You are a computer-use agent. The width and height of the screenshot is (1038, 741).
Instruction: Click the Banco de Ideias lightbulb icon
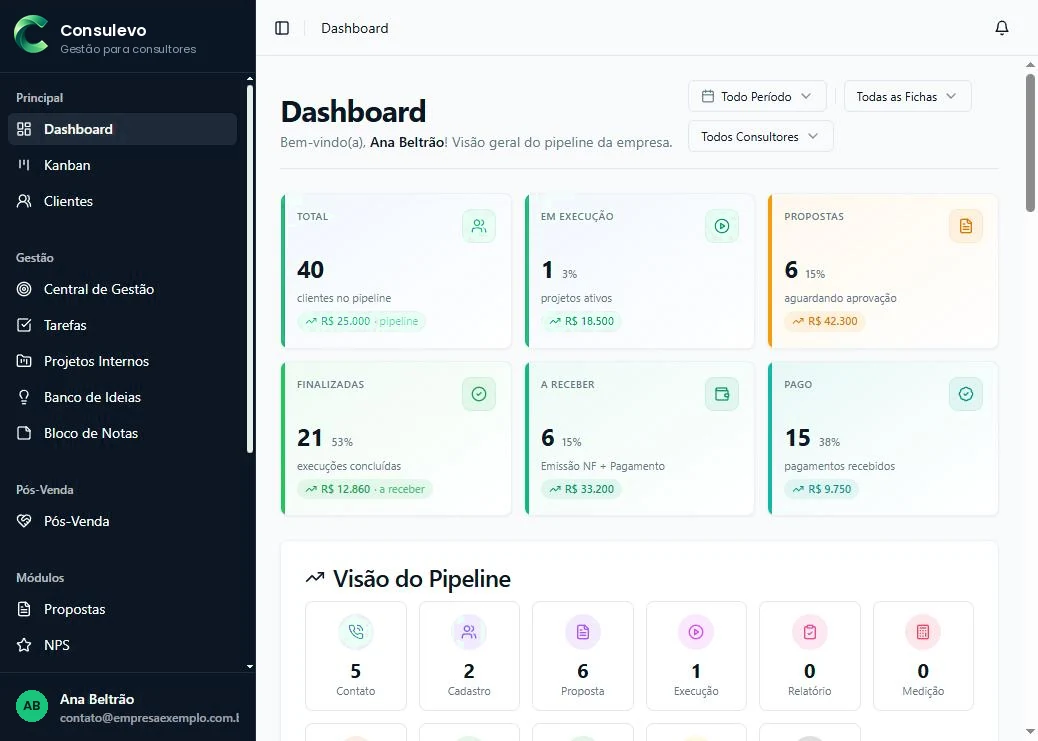24,397
